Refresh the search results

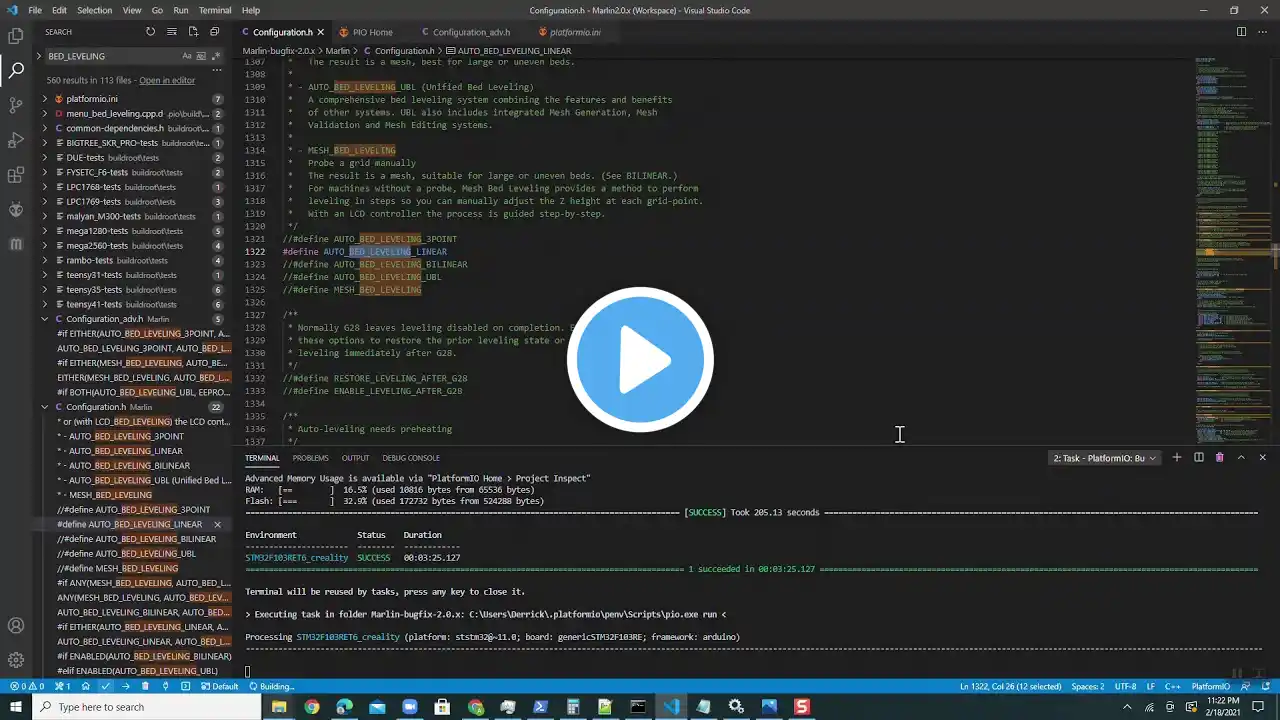[150, 32]
